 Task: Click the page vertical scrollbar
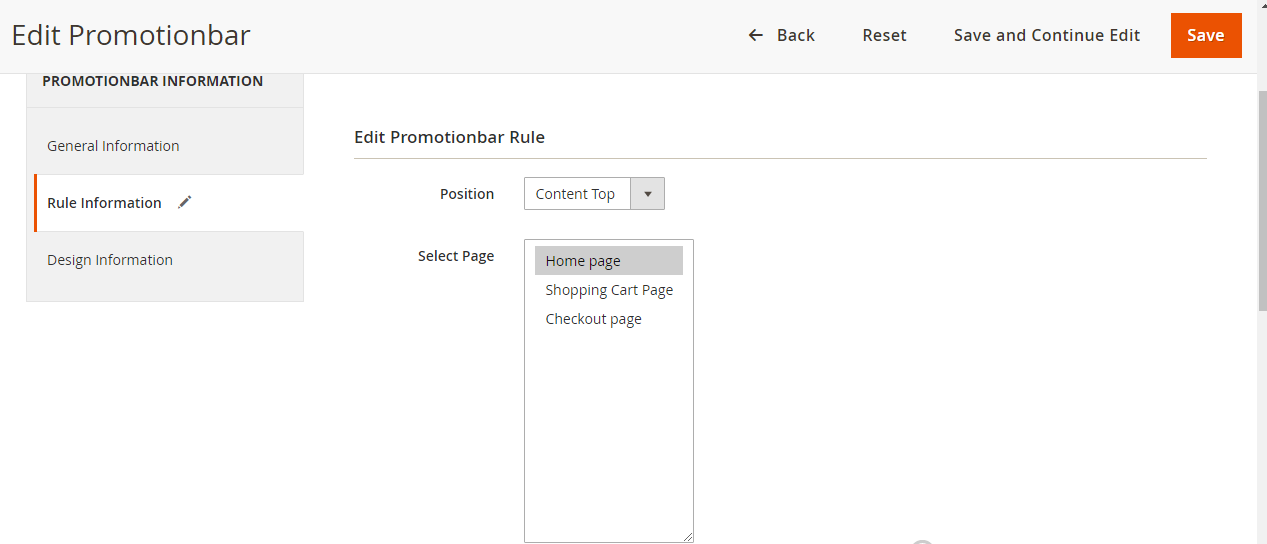click(x=1261, y=200)
